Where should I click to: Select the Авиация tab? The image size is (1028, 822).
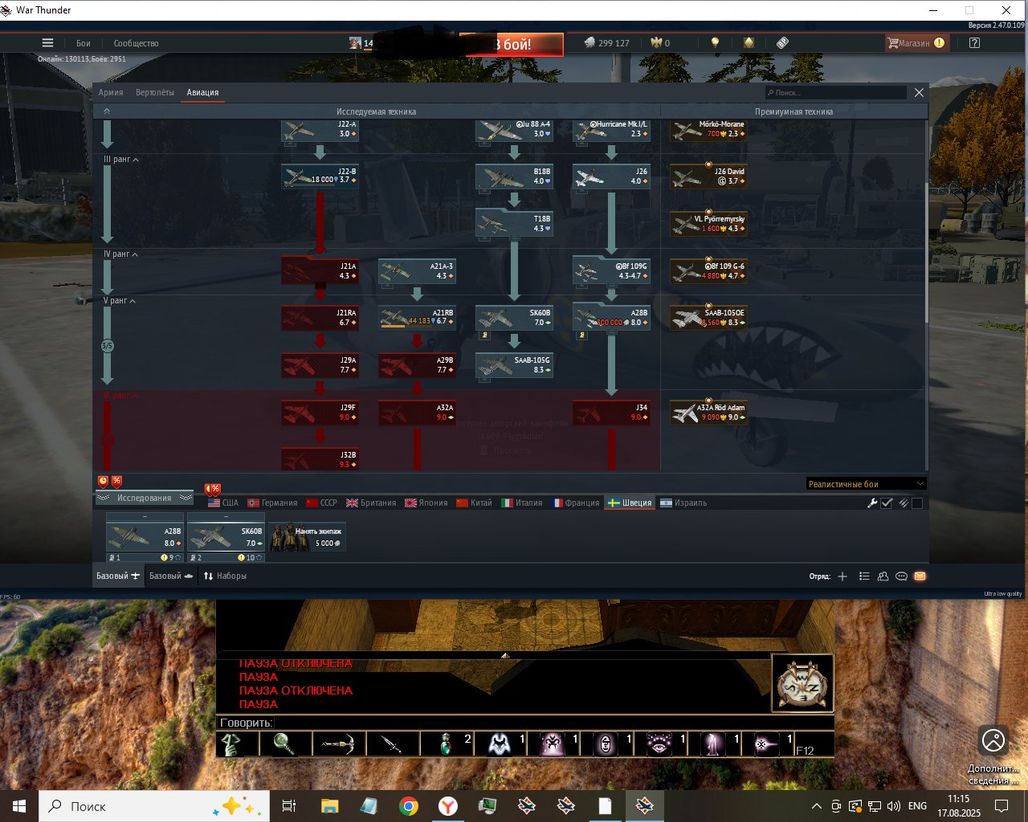pos(203,92)
